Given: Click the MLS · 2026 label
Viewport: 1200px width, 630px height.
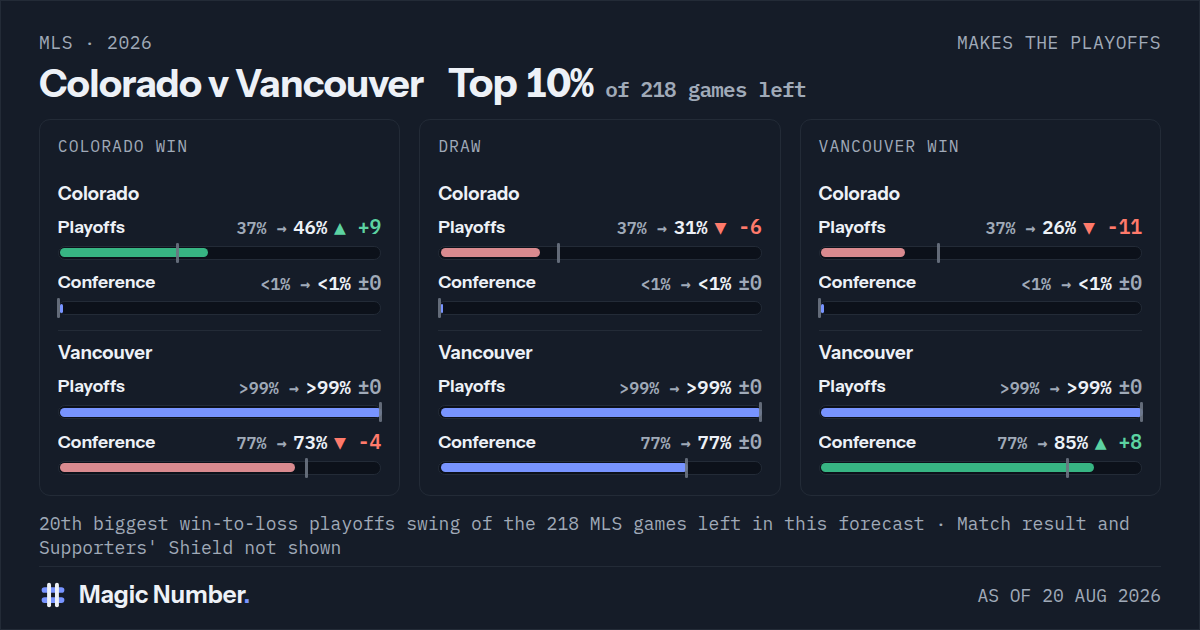Looking at the screenshot, I should click(96, 43).
